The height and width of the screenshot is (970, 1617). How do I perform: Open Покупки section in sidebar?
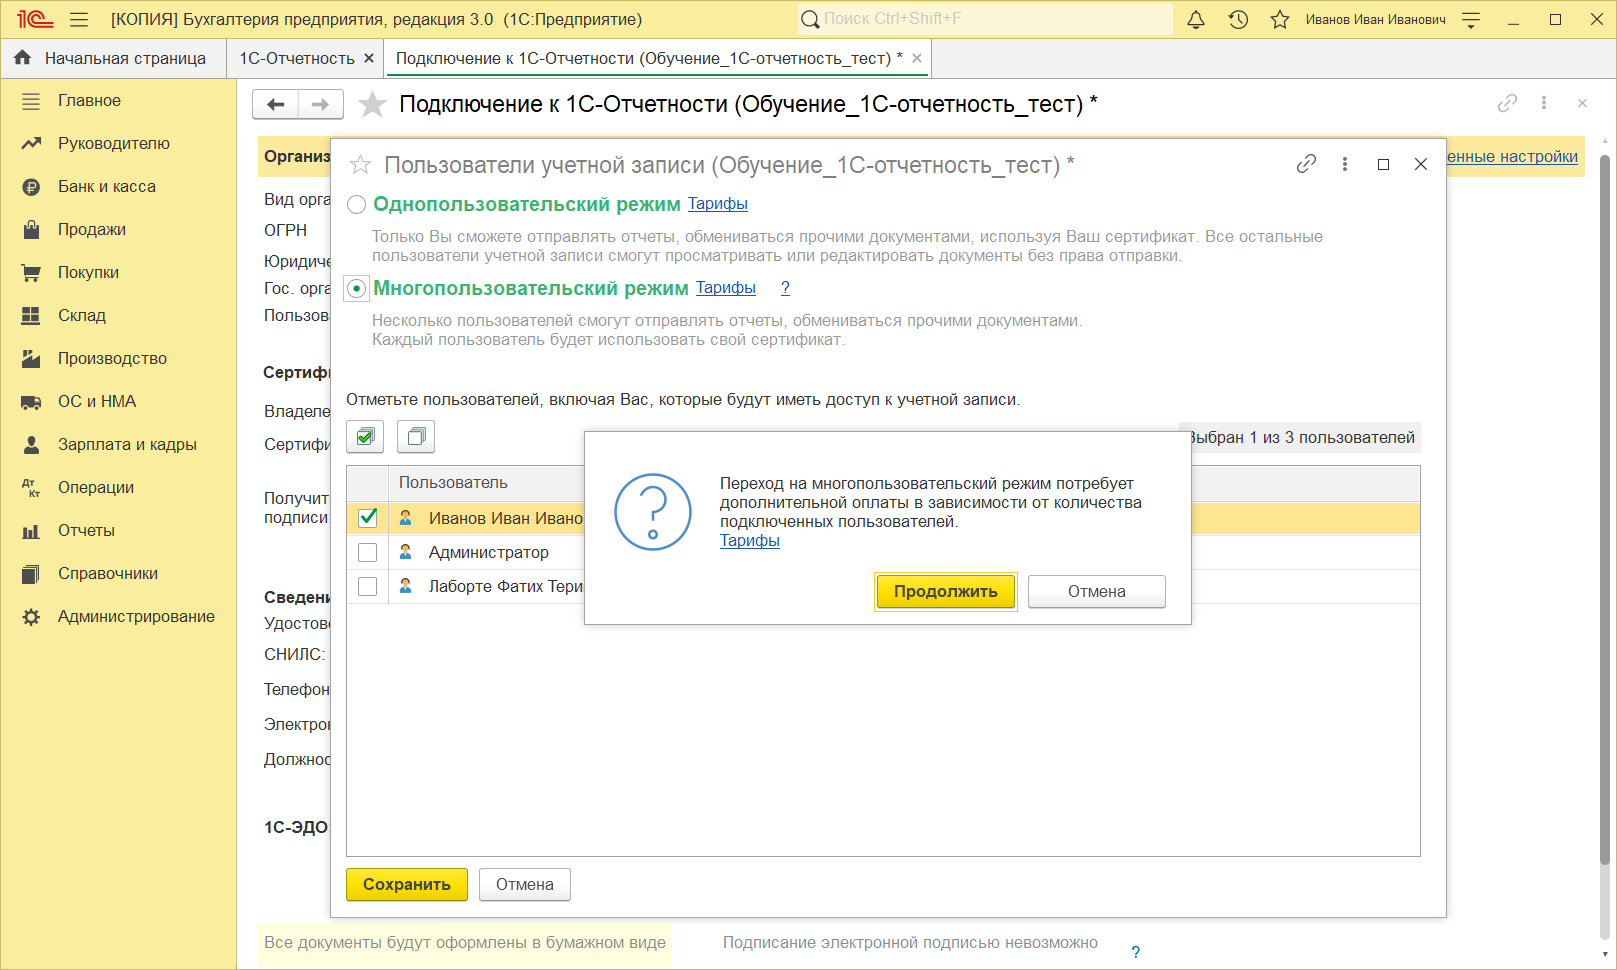pos(88,273)
